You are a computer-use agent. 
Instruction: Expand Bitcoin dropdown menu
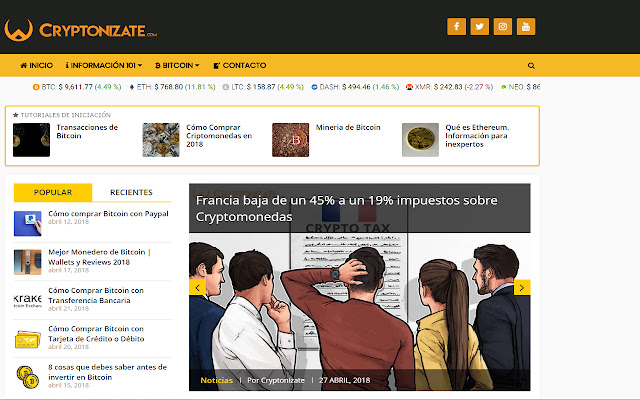177,65
